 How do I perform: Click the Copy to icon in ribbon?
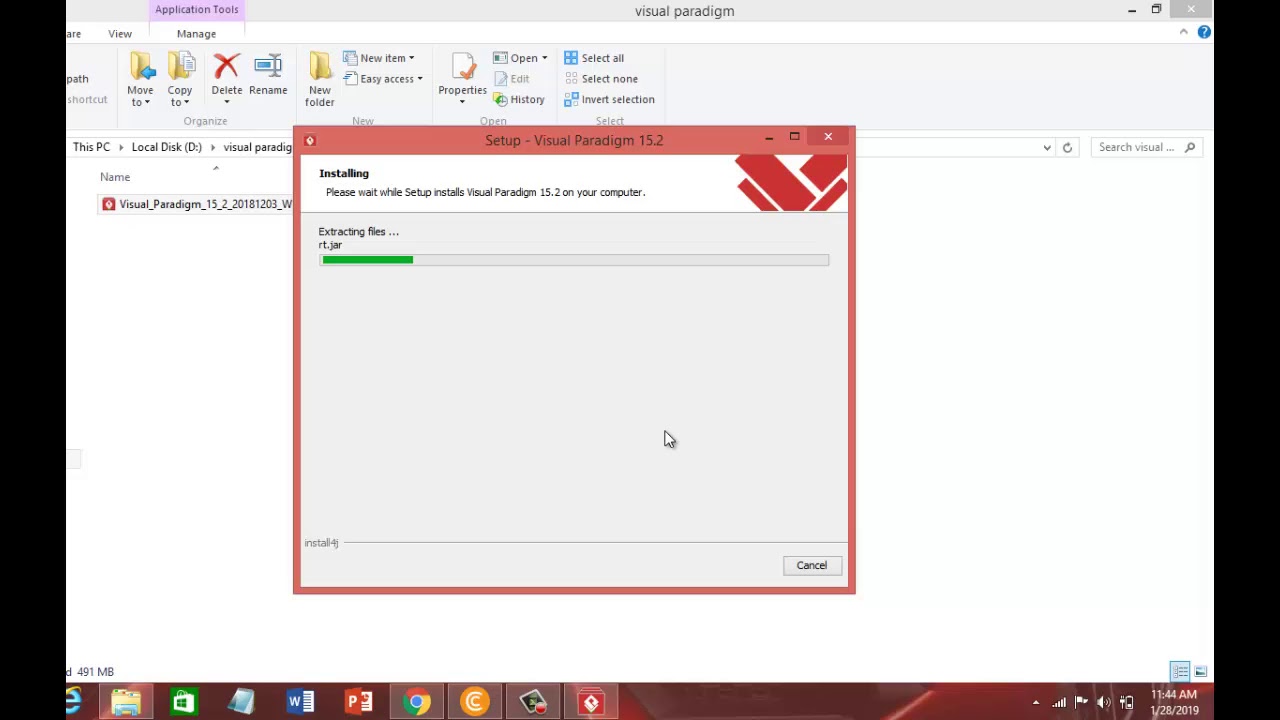tap(180, 67)
